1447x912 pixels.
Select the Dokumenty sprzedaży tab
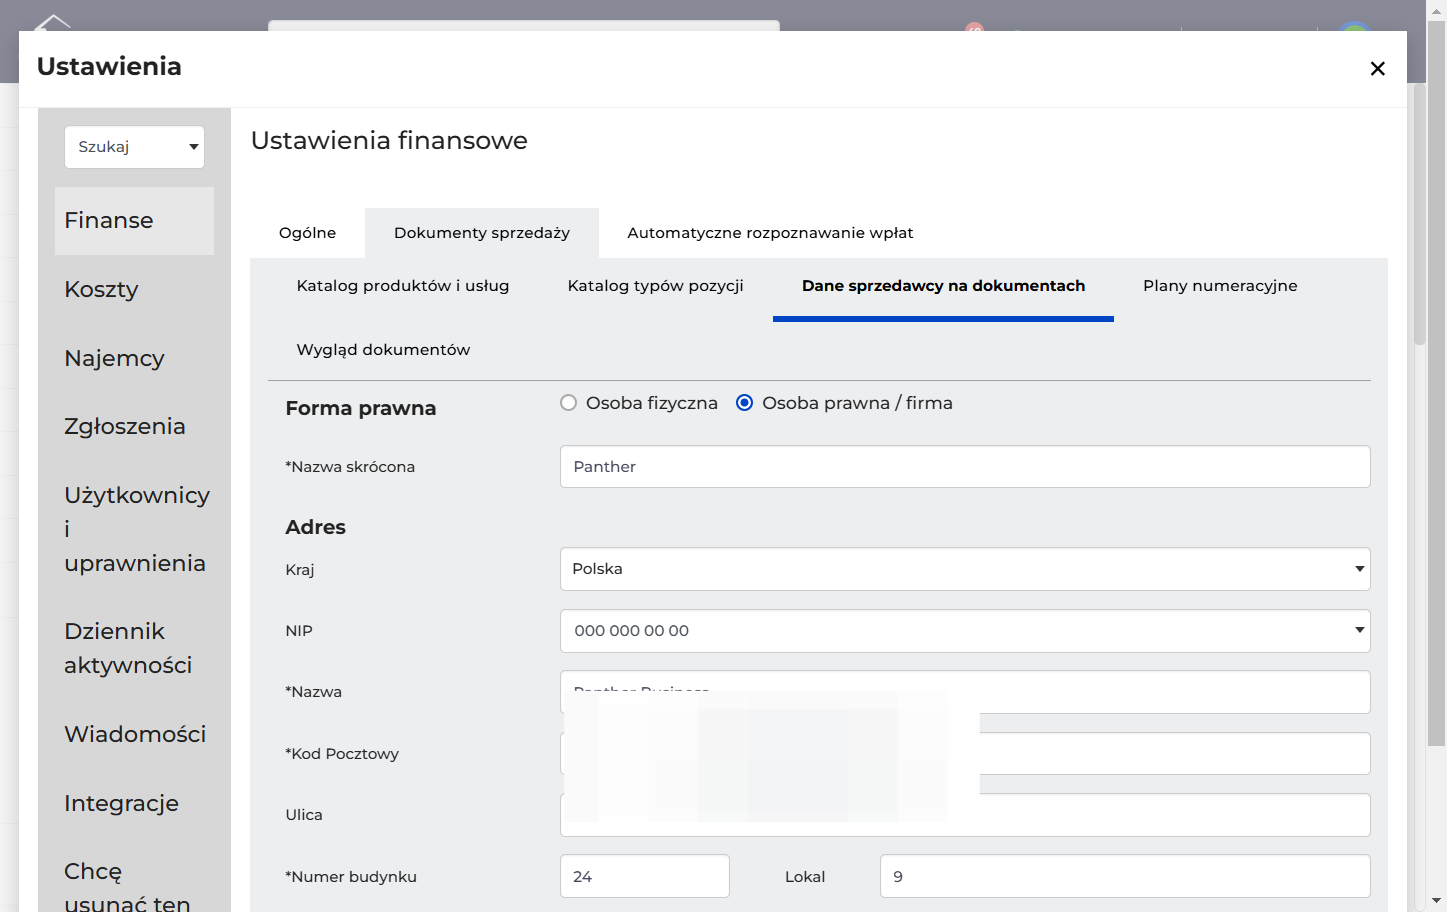[482, 233]
